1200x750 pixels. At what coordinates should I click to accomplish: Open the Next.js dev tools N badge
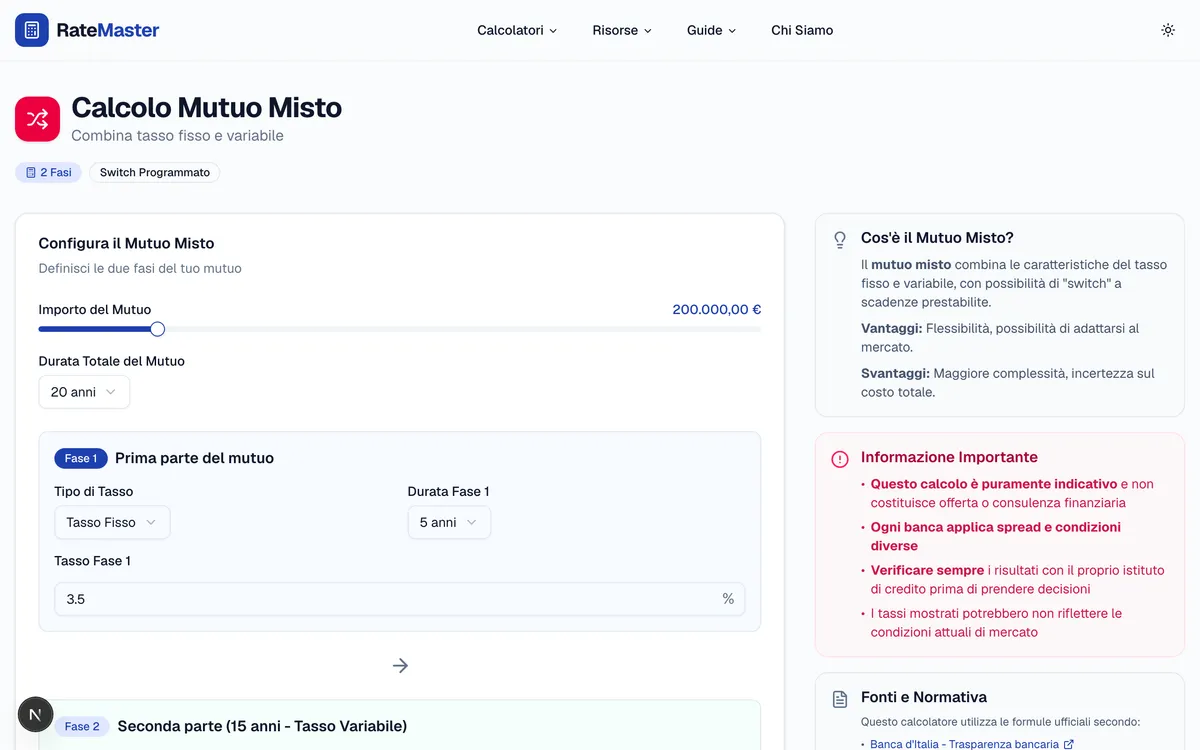tap(36, 714)
